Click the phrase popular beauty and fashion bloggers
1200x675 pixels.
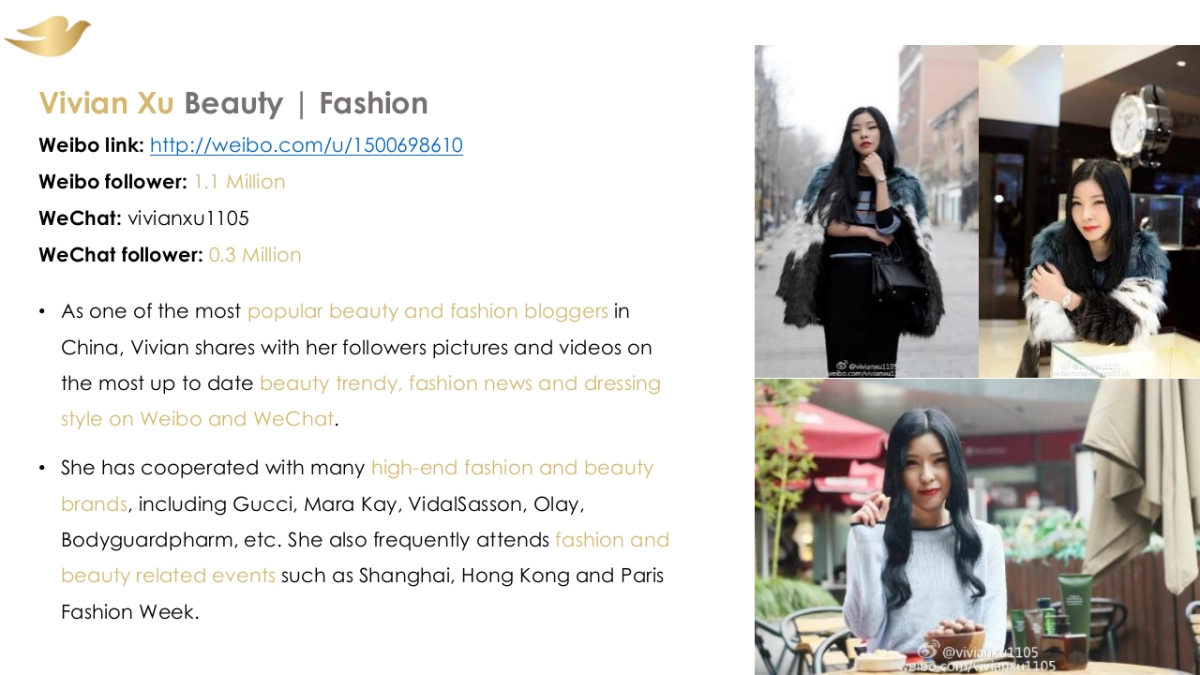(428, 311)
